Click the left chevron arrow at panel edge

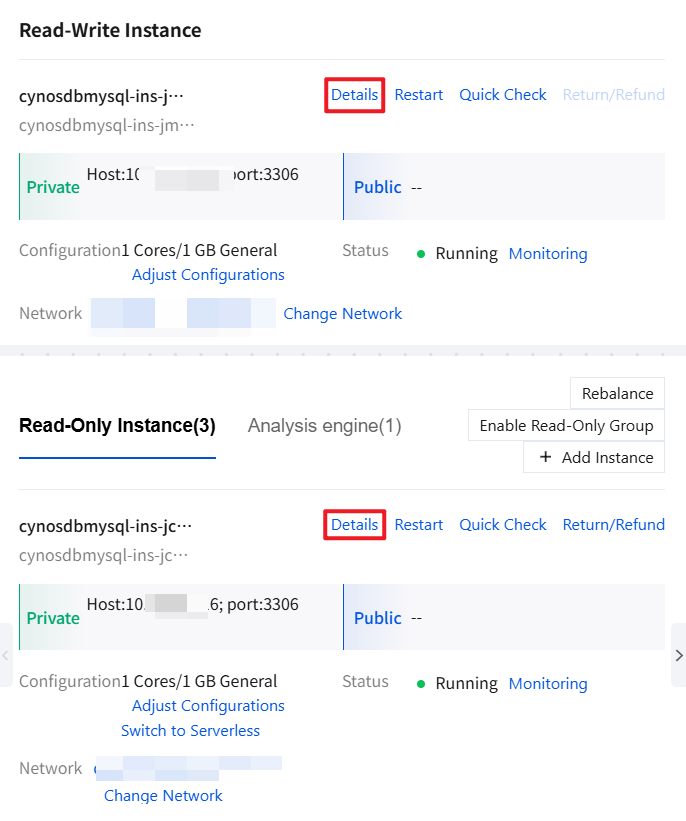(x=6, y=655)
